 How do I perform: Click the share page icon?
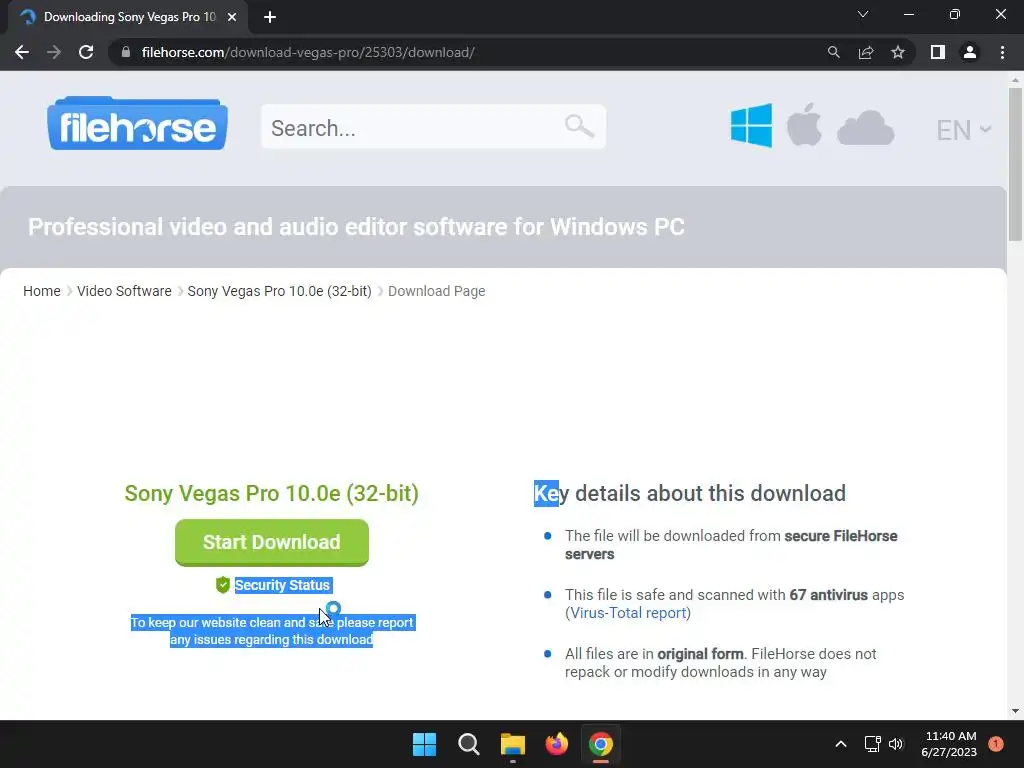pyautogui.click(x=866, y=52)
